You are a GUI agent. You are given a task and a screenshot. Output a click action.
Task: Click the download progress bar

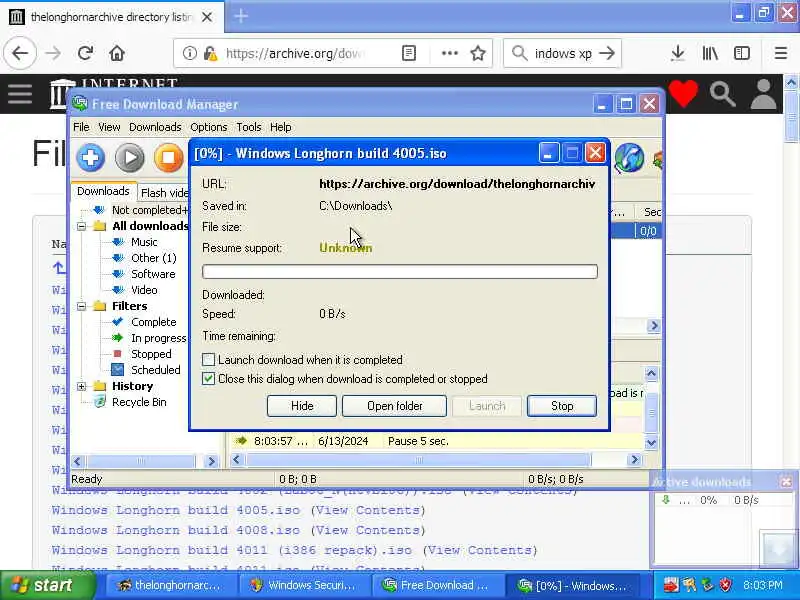click(x=399, y=271)
